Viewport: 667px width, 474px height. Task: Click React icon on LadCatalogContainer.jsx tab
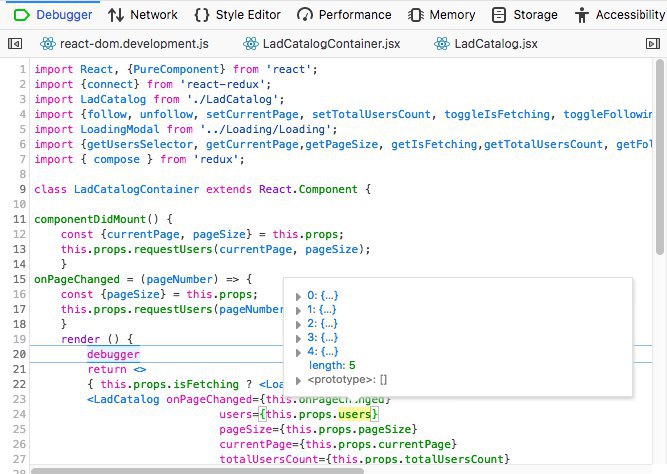[x=251, y=43]
